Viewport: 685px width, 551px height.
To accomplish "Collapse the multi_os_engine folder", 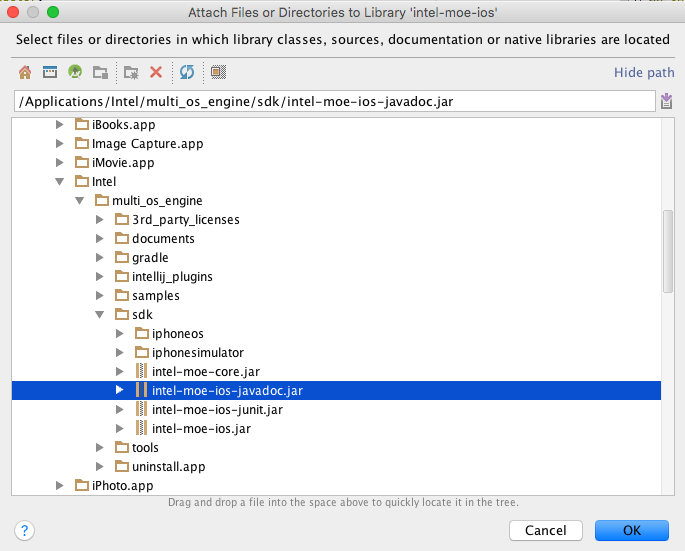I will tap(80, 201).
